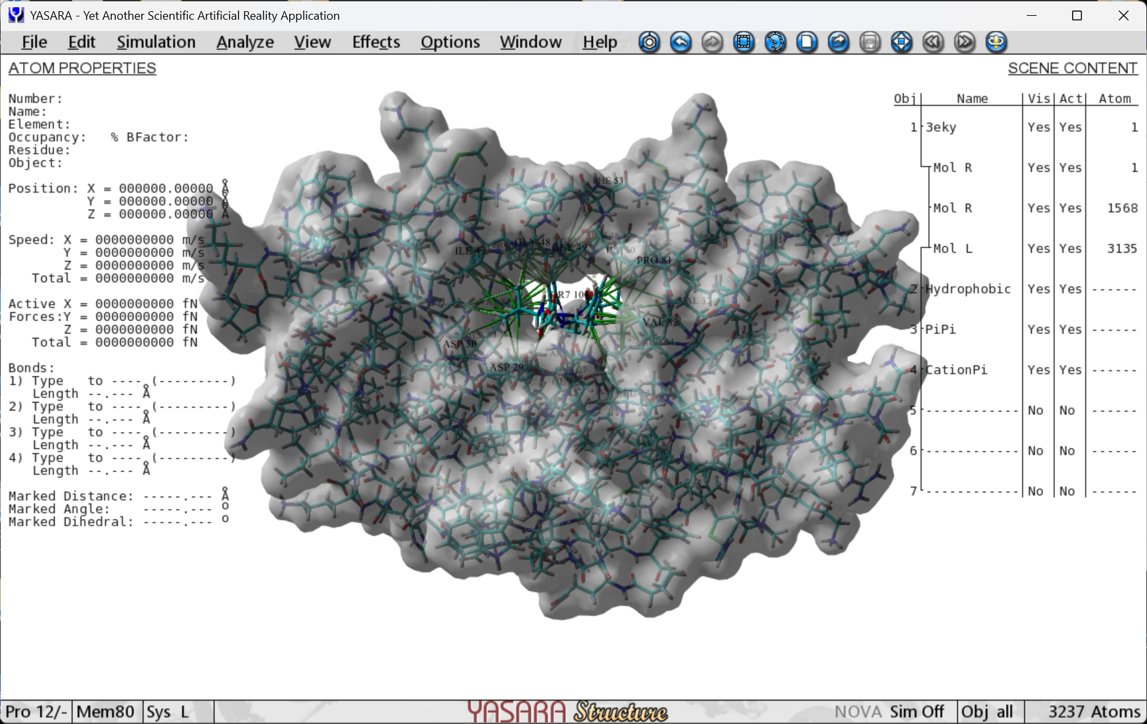Toggle Vis Yes for PiPi object
This screenshot has width=1147, height=724.
point(1038,330)
